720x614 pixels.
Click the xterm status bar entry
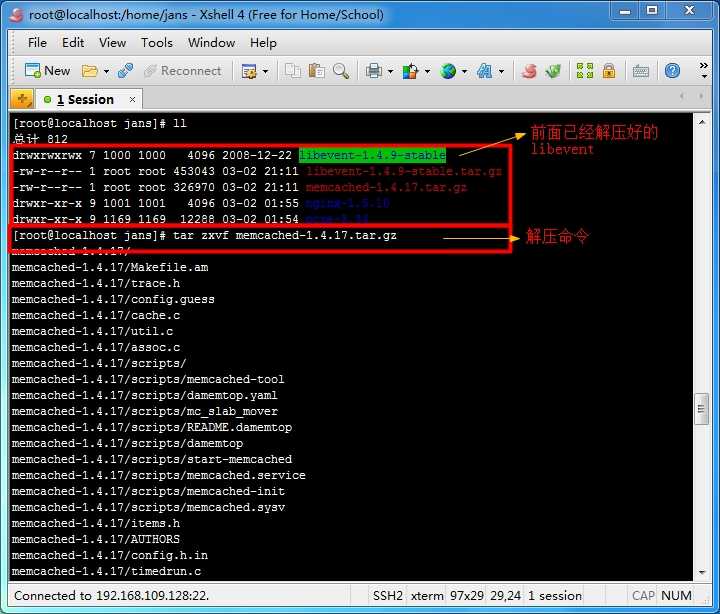tap(427, 596)
